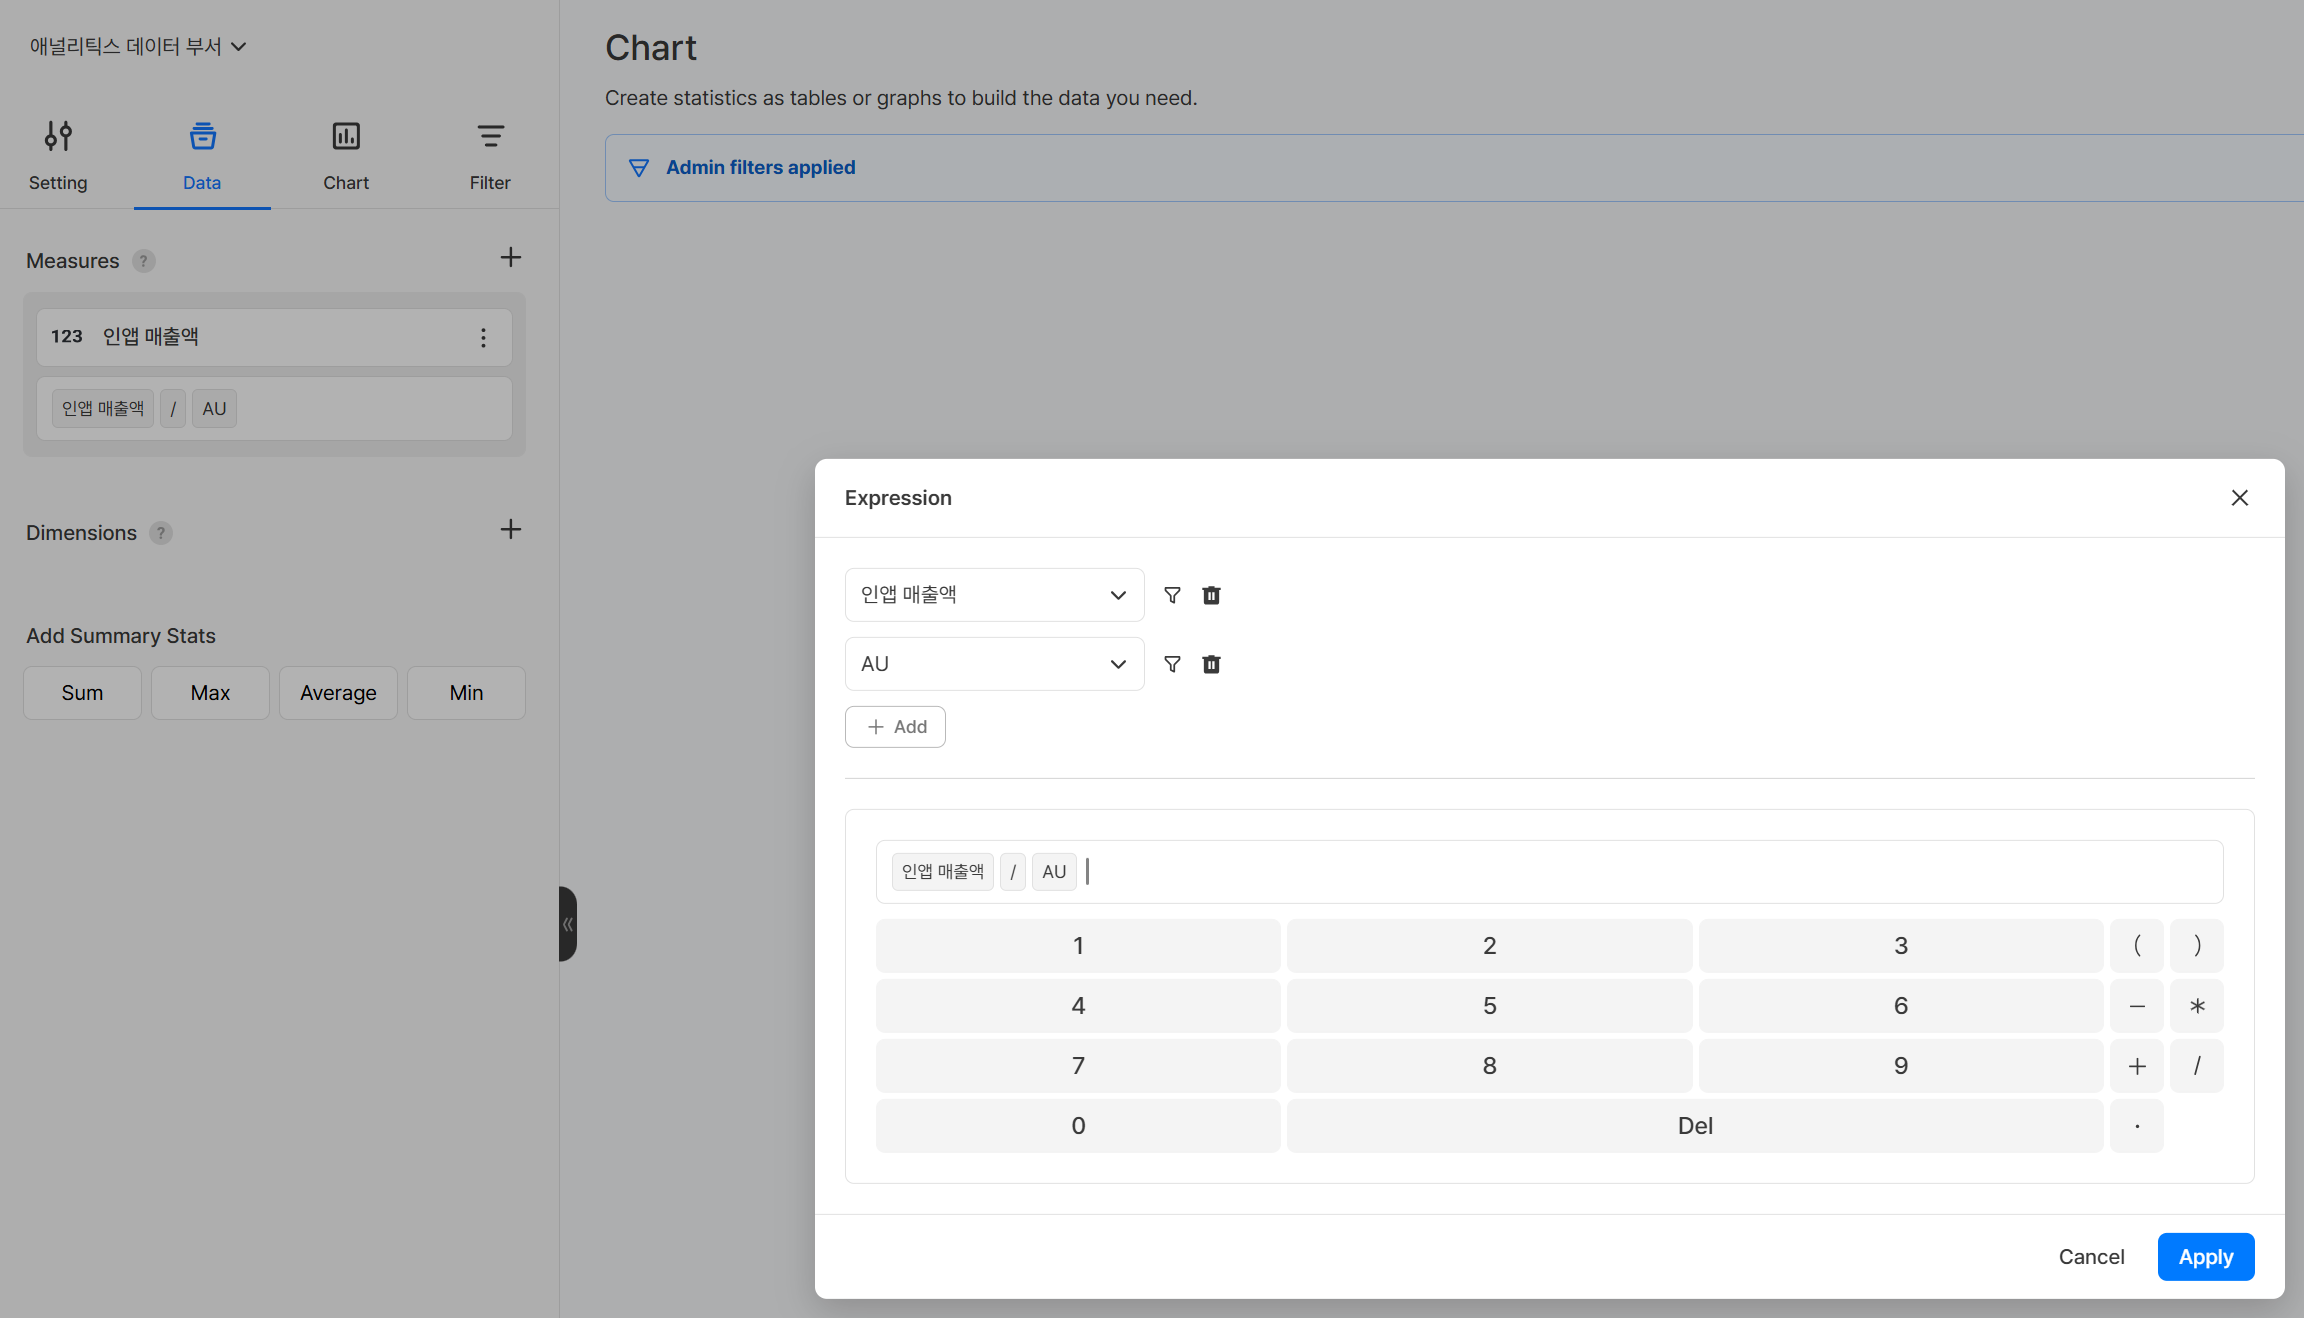Add a new dimension with plus icon
This screenshot has height=1318, width=2304.
pos(510,530)
